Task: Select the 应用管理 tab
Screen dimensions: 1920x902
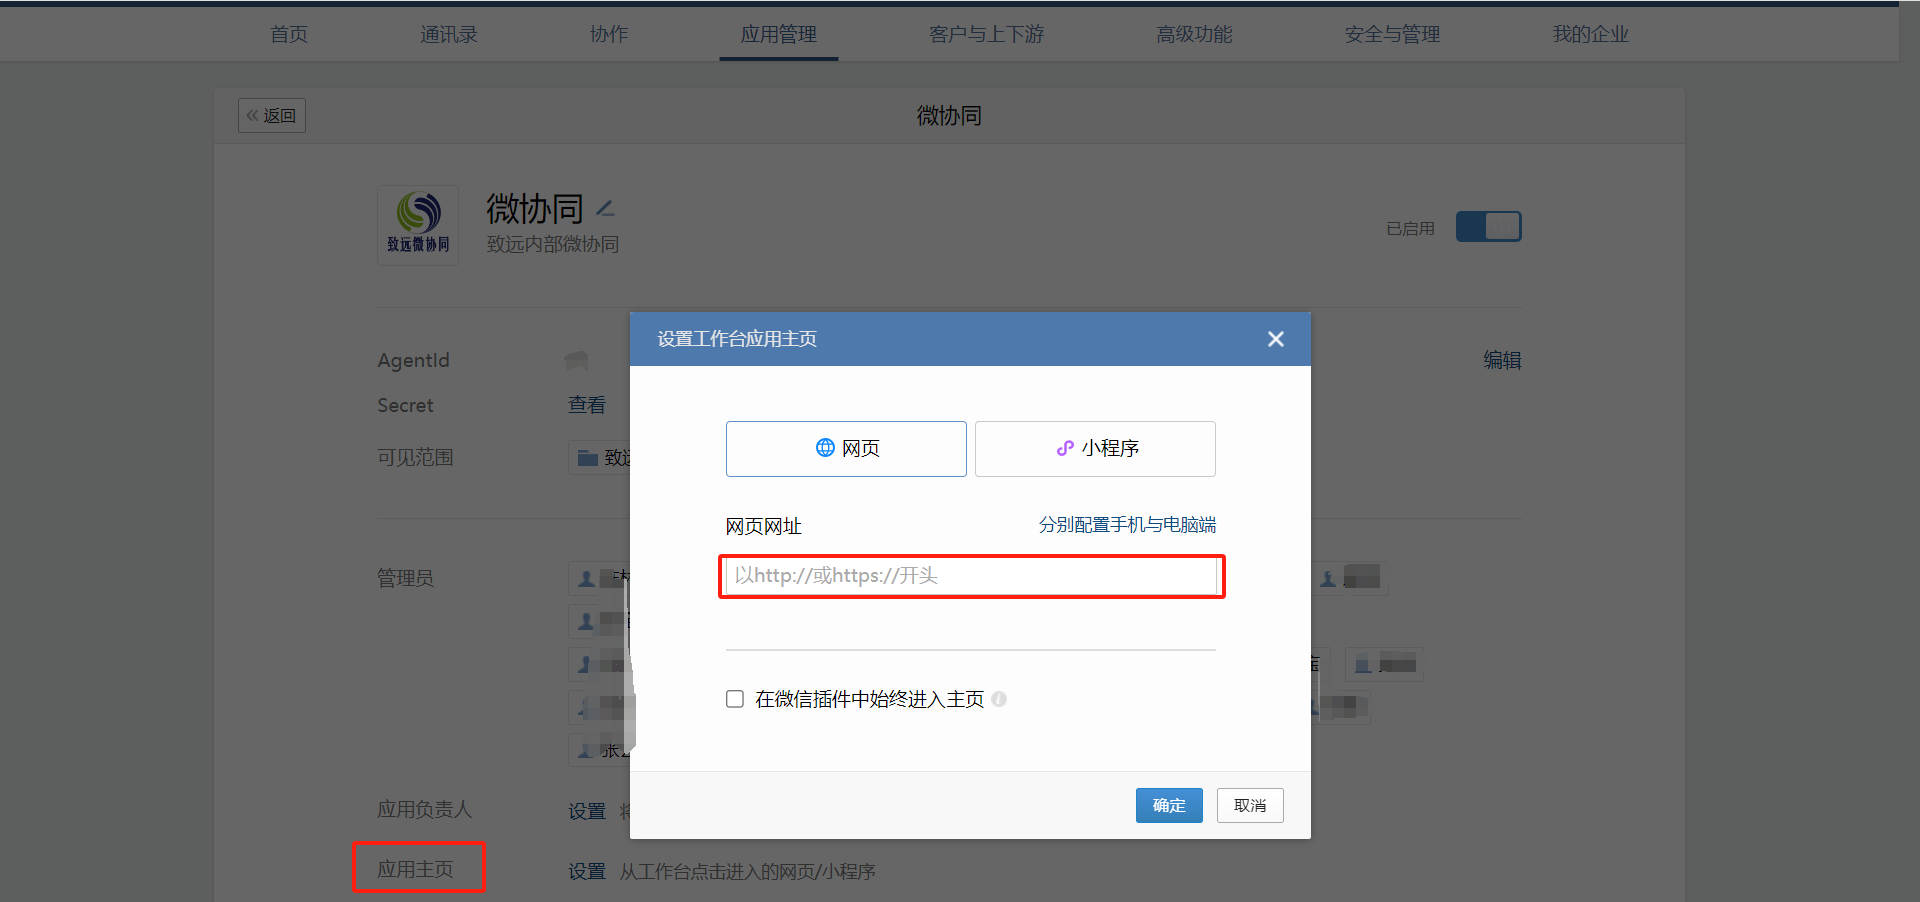Action: (779, 34)
